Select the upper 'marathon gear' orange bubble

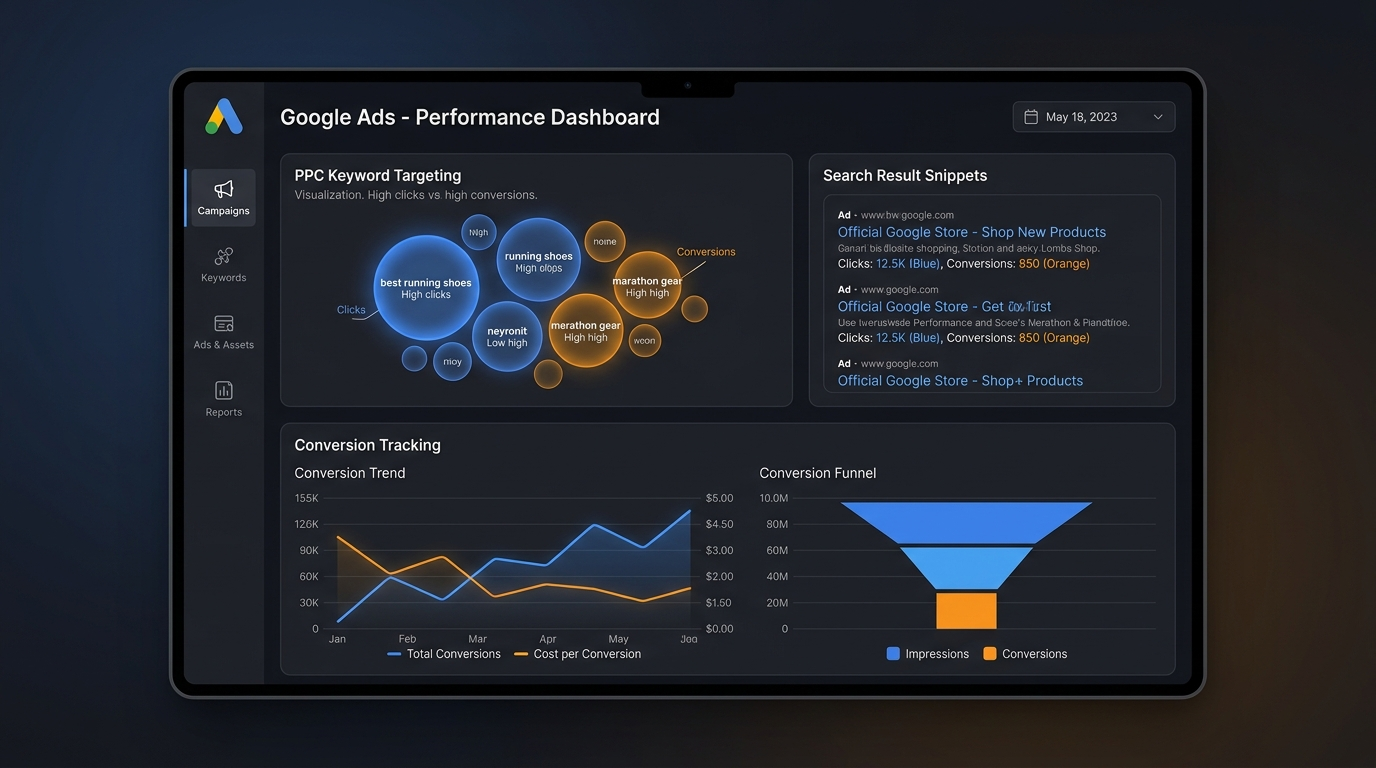647,285
